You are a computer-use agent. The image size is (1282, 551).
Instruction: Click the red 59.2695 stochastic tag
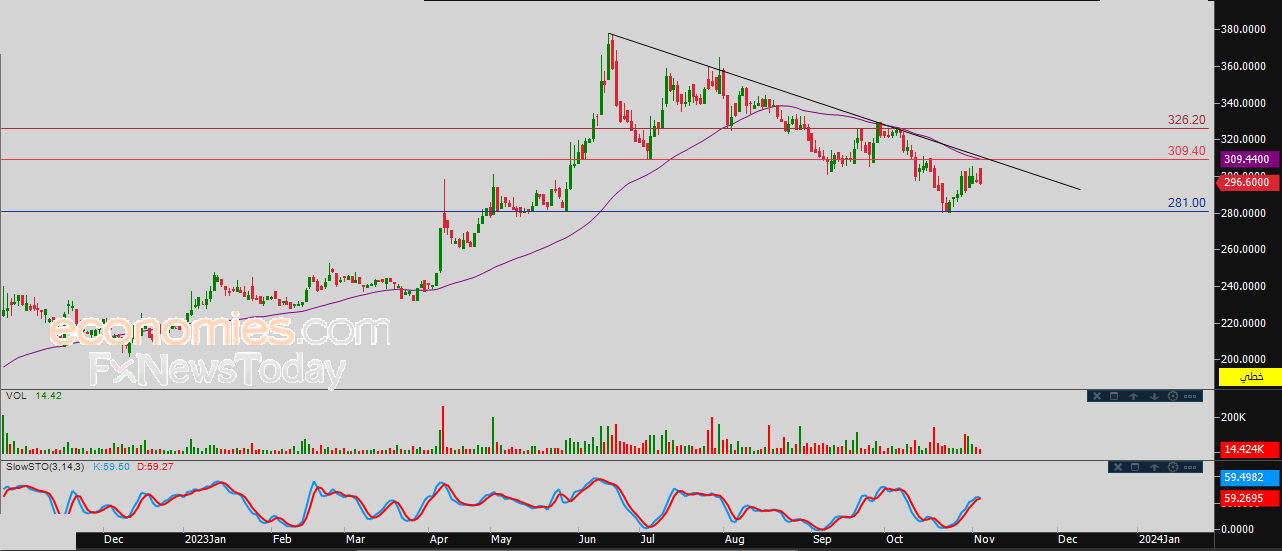point(1249,497)
